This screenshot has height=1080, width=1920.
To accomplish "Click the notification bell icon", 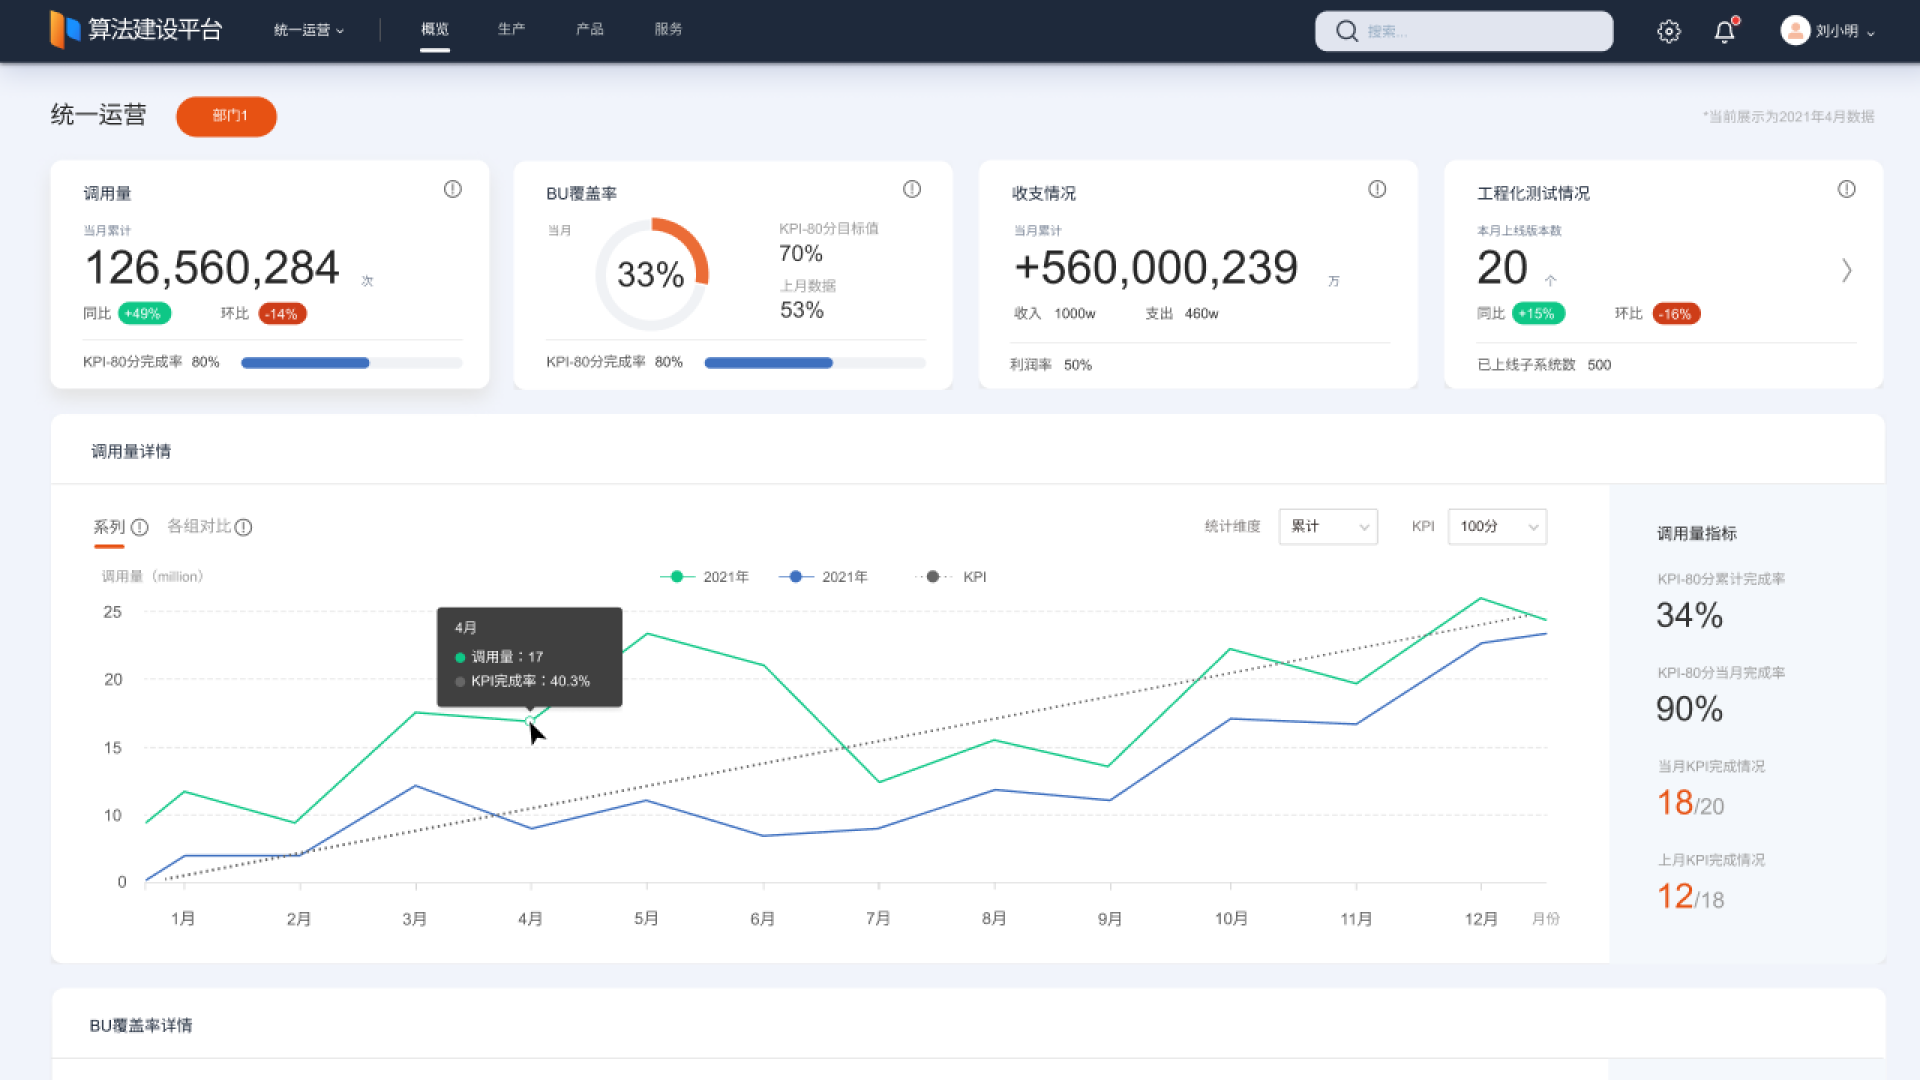I will tap(1724, 31).
